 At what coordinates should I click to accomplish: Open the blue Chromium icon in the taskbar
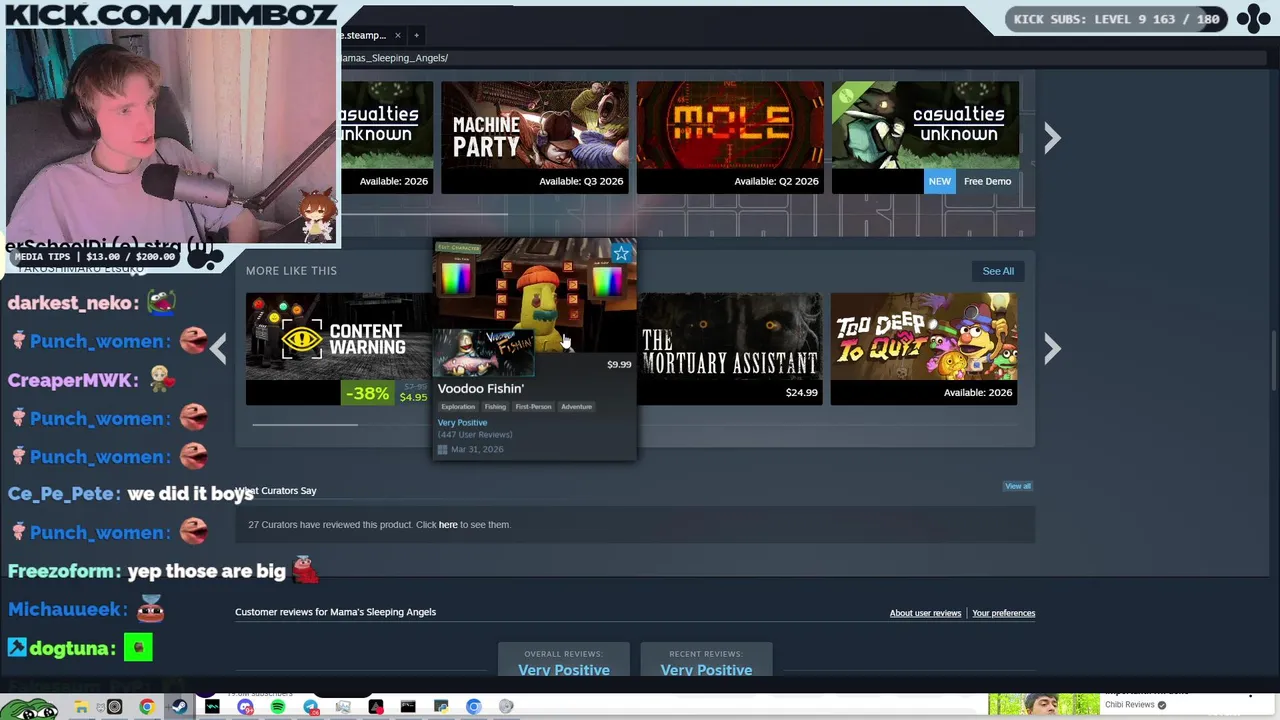(x=474, y=707)
